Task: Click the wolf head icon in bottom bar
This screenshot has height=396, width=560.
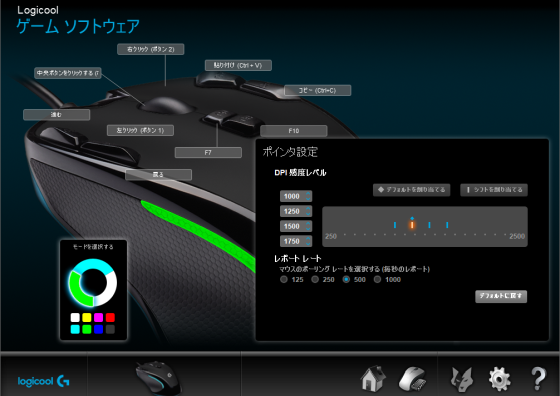Action: [461, 379]
